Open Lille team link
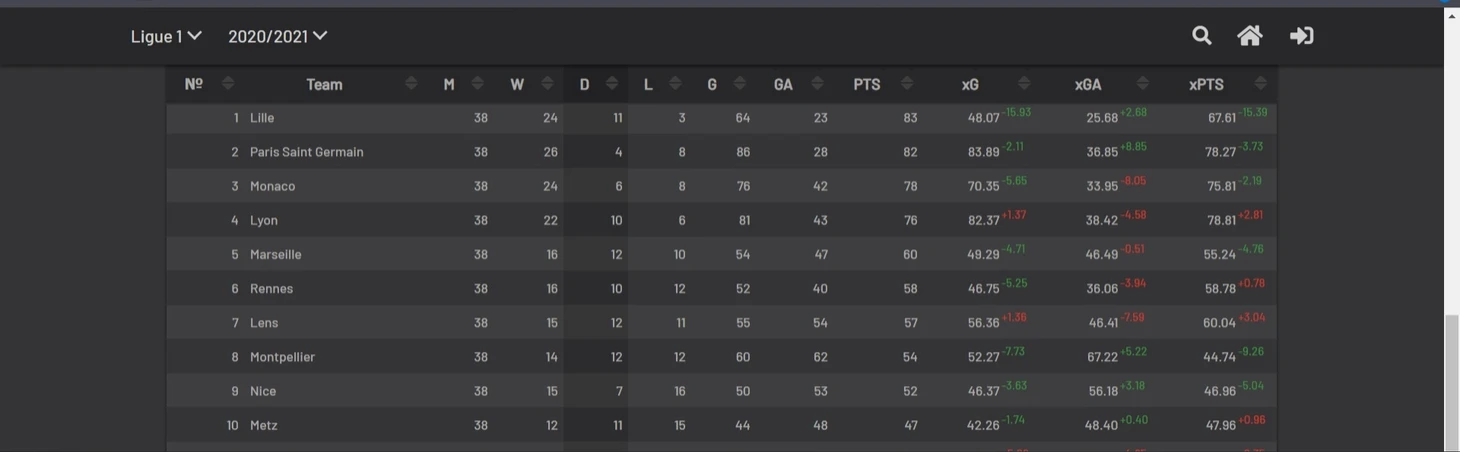The width and height of the screenshot is (1460, 452). click(x=262, y=118)
